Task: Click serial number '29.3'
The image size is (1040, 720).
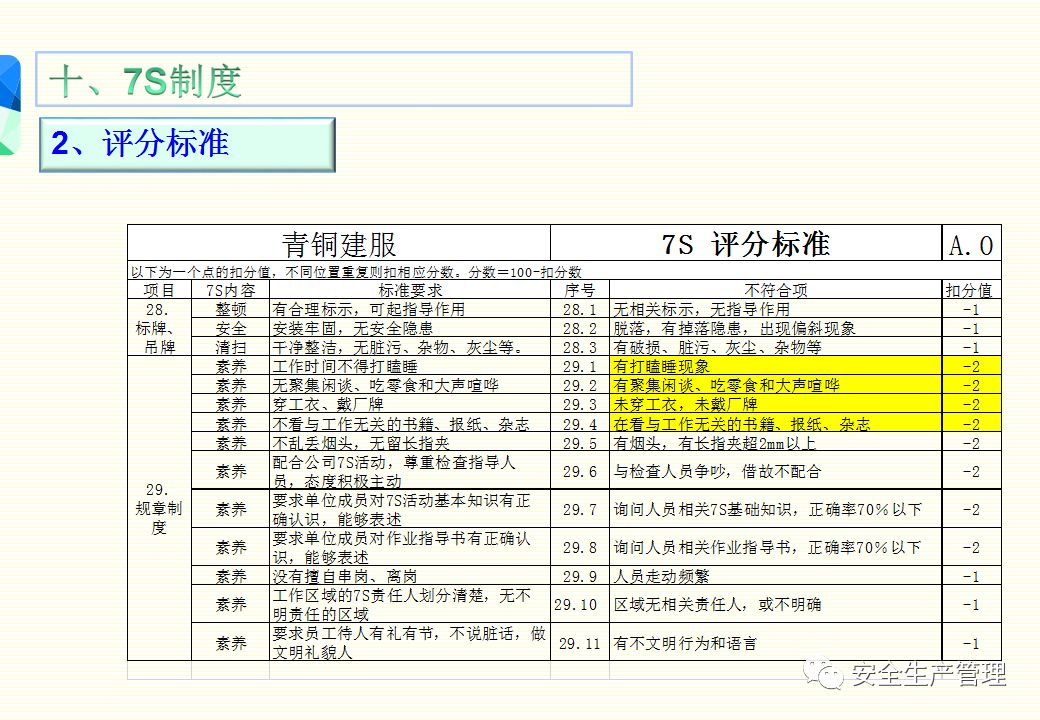Action: 580,404
